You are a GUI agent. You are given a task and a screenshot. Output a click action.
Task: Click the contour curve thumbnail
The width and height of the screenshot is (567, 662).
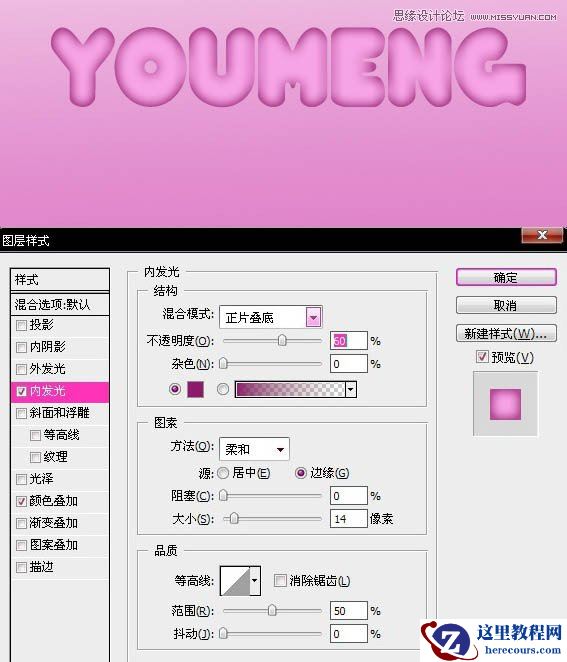pyautogui.click(x=235, y=581)
